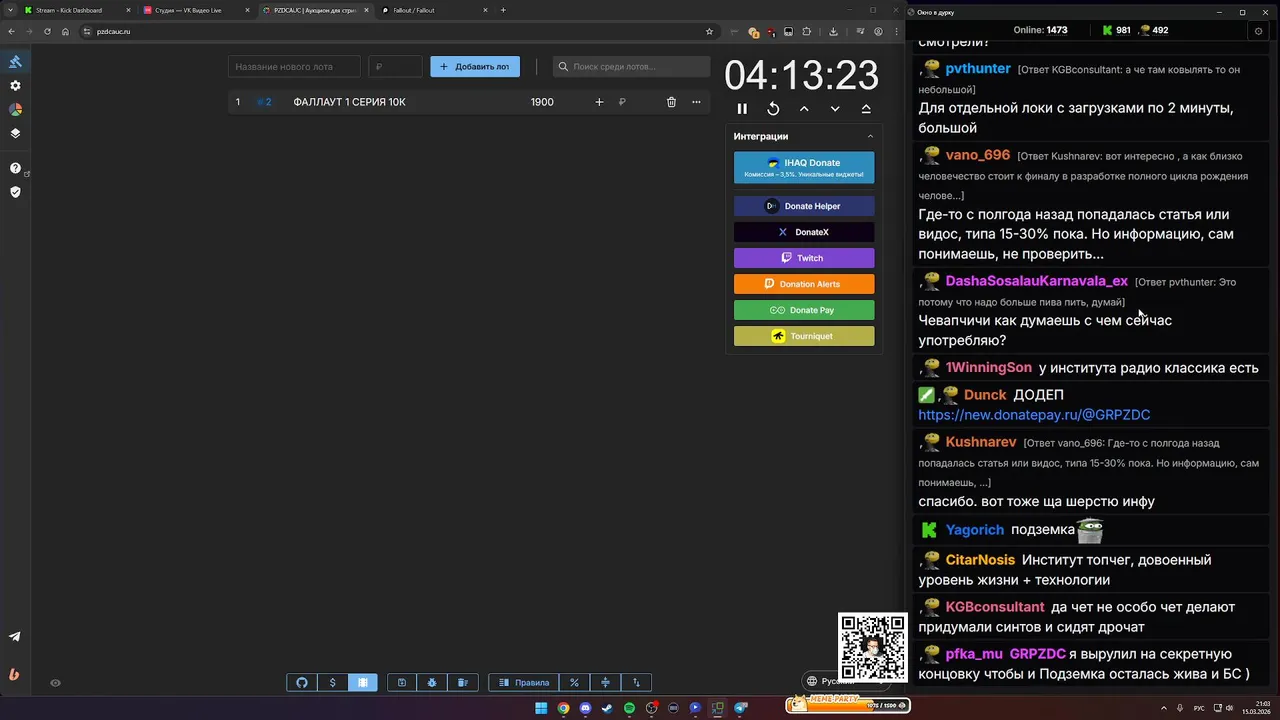Collapse the Интеграции panel
The height and width of the screenshot is (720, 1280).
870,136
